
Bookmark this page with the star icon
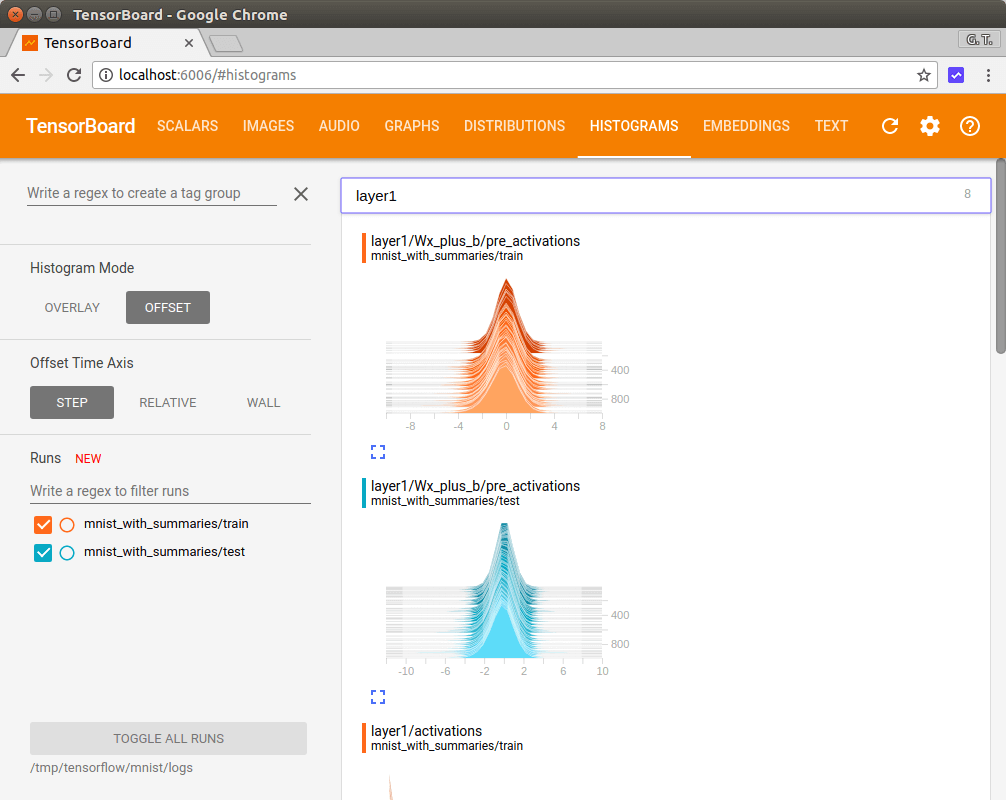pos(923,75)
